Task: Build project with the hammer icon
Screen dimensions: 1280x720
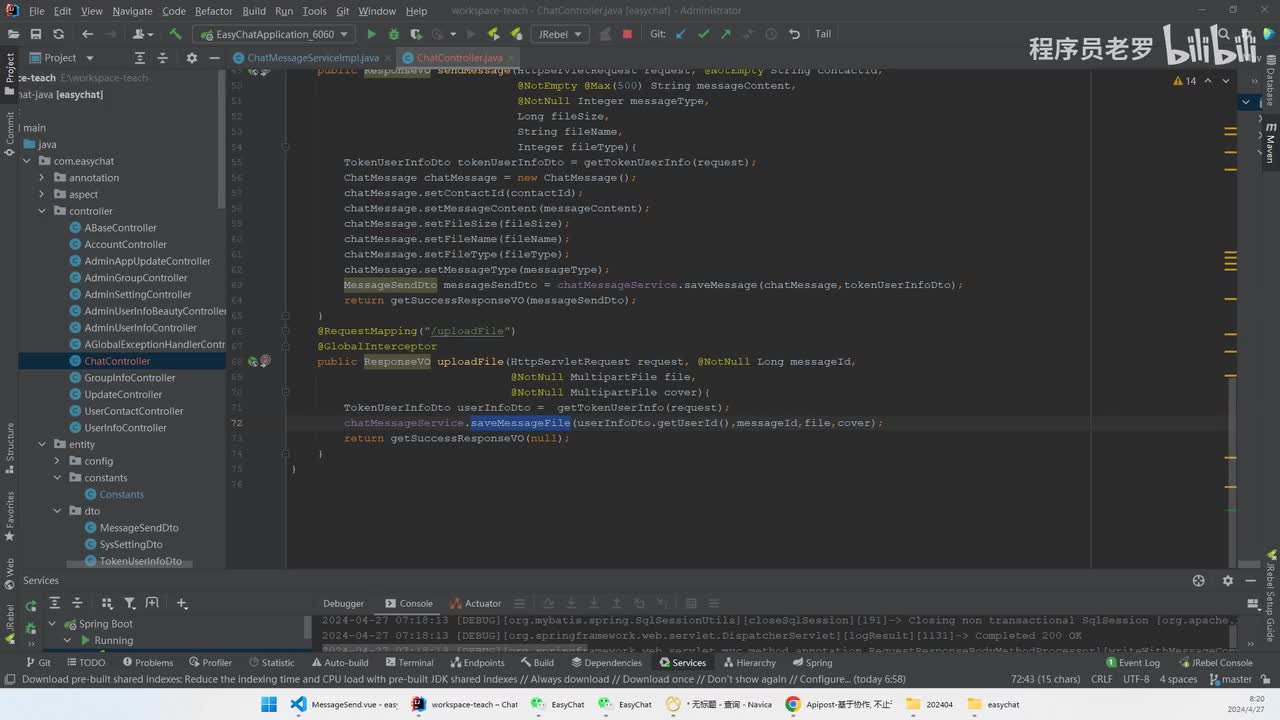Action: (175, 34)
